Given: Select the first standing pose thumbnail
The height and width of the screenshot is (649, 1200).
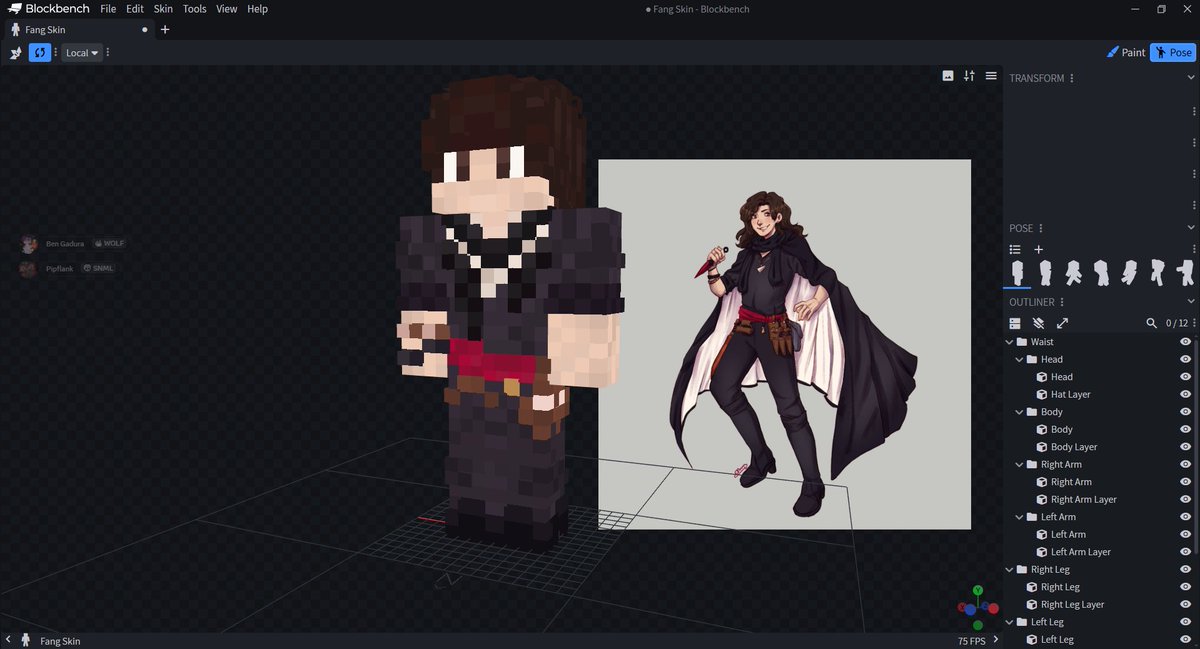Looking at the screenshot, I should coord(1017,272).
